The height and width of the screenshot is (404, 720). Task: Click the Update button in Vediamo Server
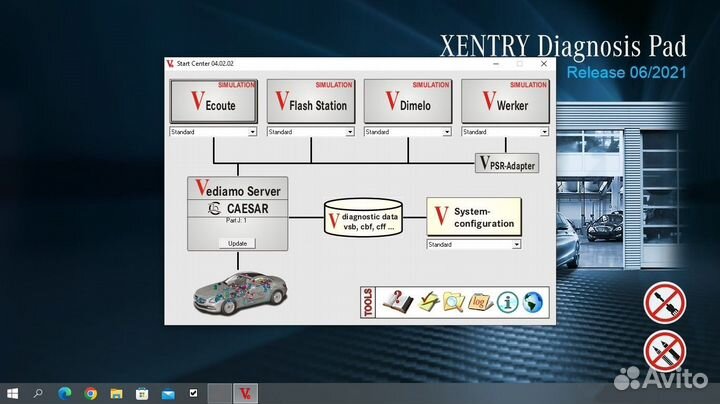coord(237,243)
